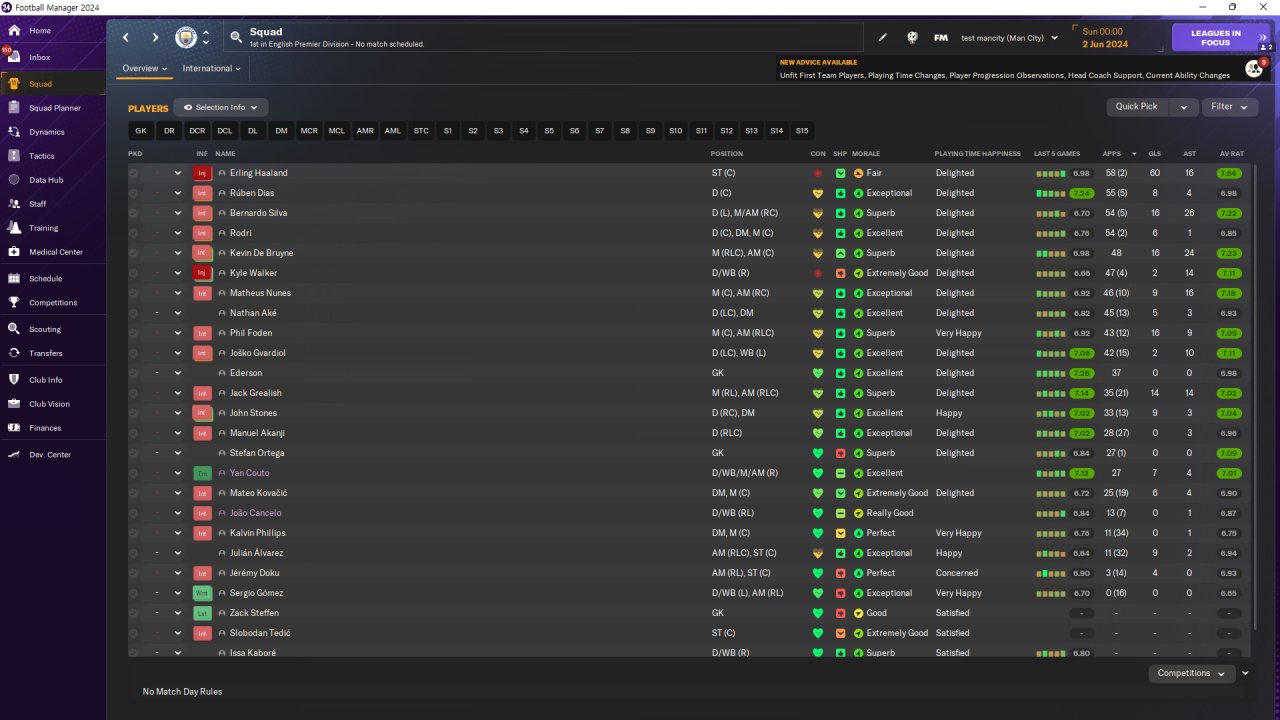Select the GK position slot

[141, 131]
